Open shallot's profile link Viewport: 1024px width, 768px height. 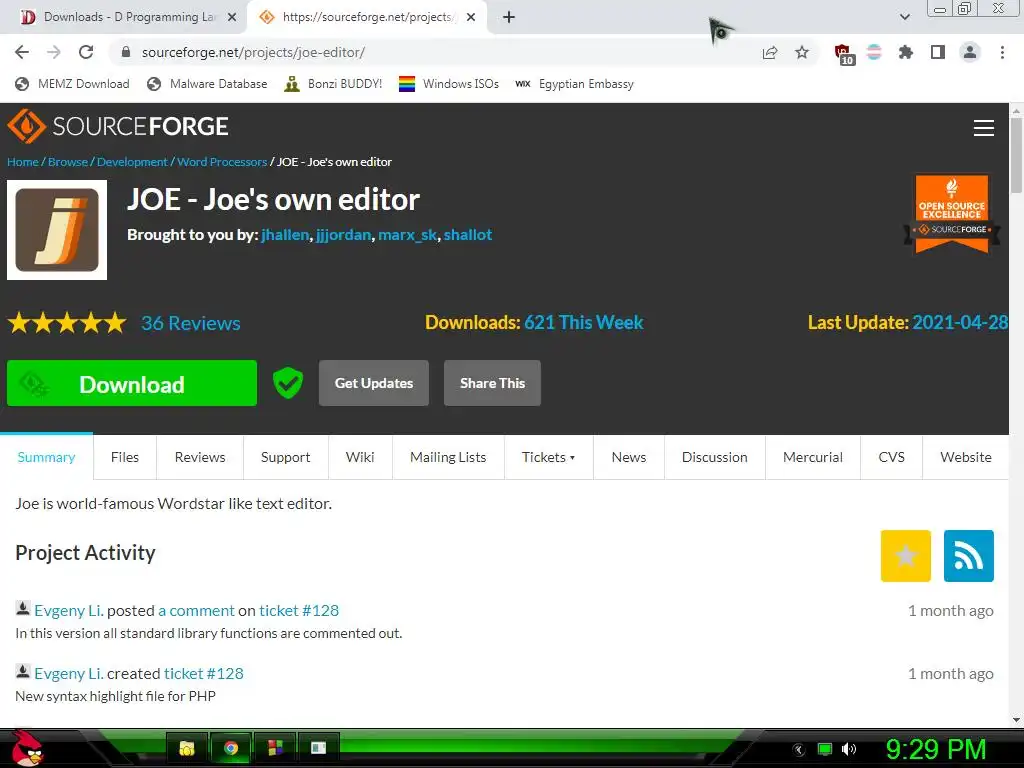coord(468,235)
